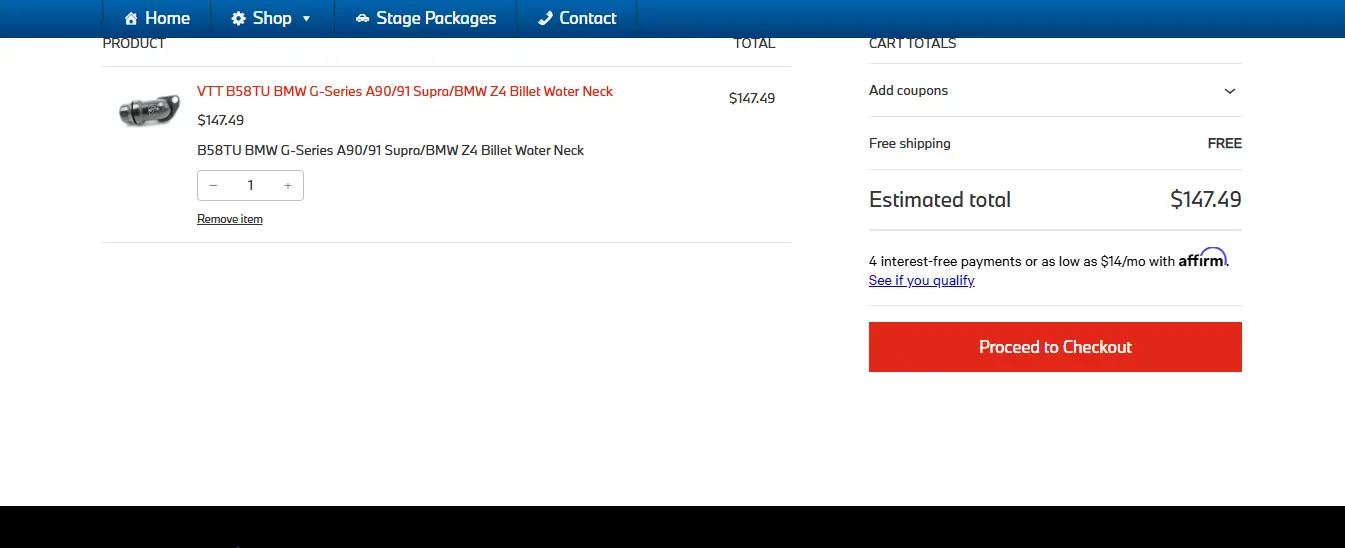Screen dimensions: 1345x548
Task: Go to the Home menu item
Action: click(167, 19)
